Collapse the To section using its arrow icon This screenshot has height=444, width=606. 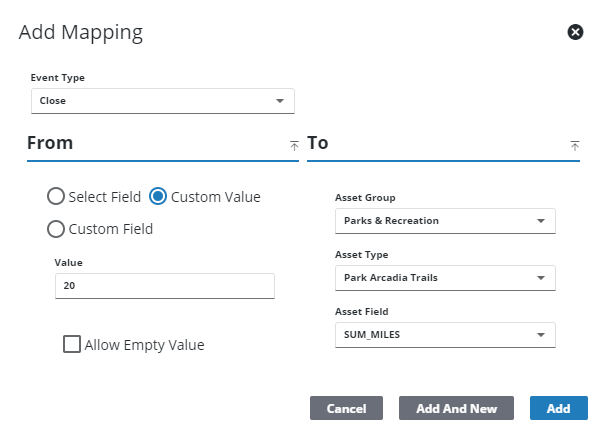(575, 145)
